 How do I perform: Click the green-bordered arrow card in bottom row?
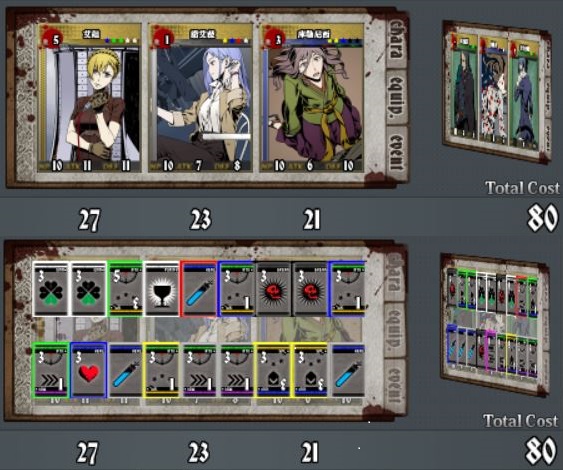coord(51,370)
